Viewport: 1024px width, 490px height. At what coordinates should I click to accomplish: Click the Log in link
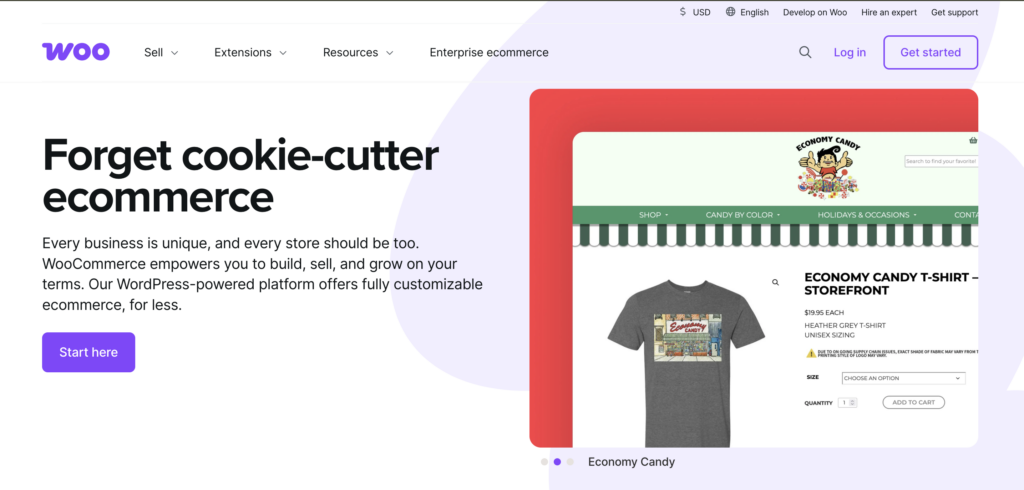coord(850,52)
